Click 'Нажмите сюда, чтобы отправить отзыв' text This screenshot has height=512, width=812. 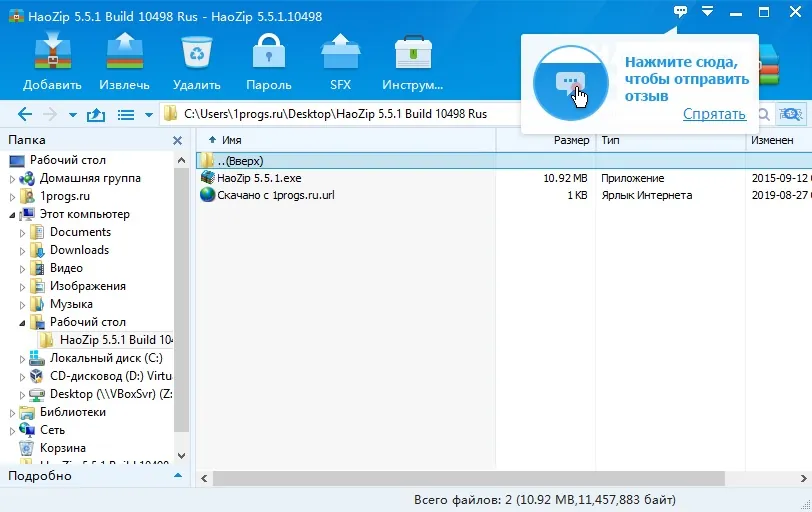[x=687, y=79]
